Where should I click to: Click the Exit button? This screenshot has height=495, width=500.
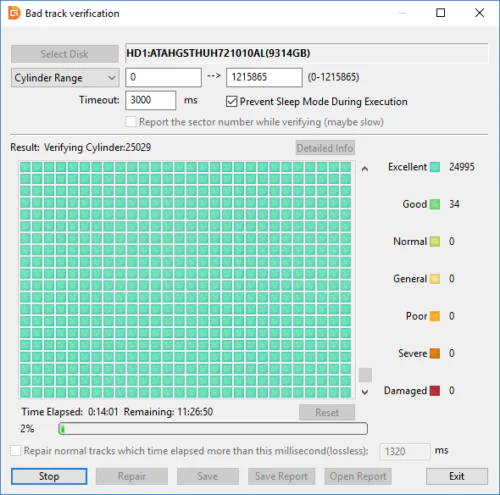[x=457, y=477]
